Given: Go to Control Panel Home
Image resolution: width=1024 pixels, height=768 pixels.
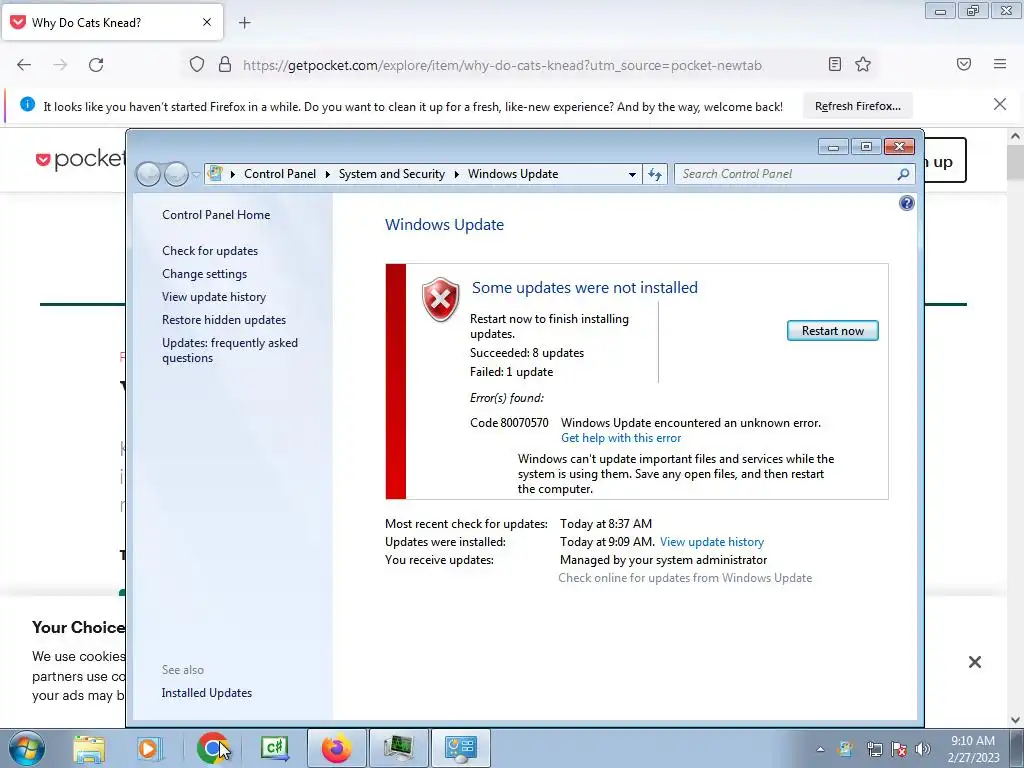Looking at the screenshot, I should point(216,215).
